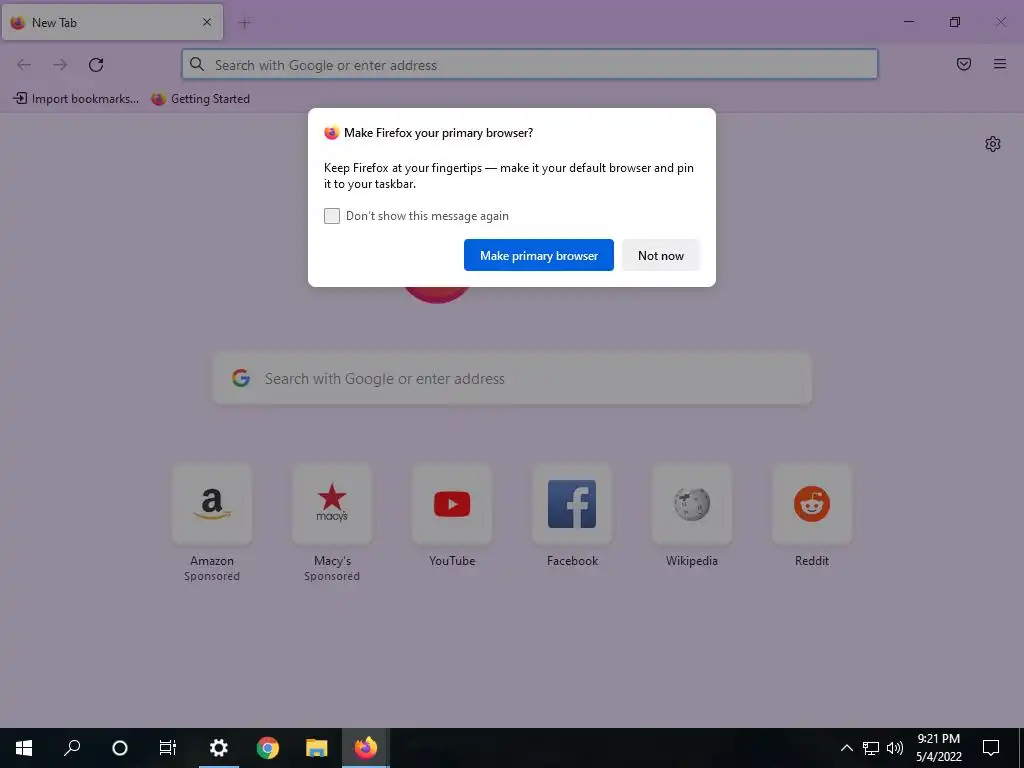This screenshot has width=1024, height=768.
Task: Click Firefox icon on taskbar
Action: [366, 748]
